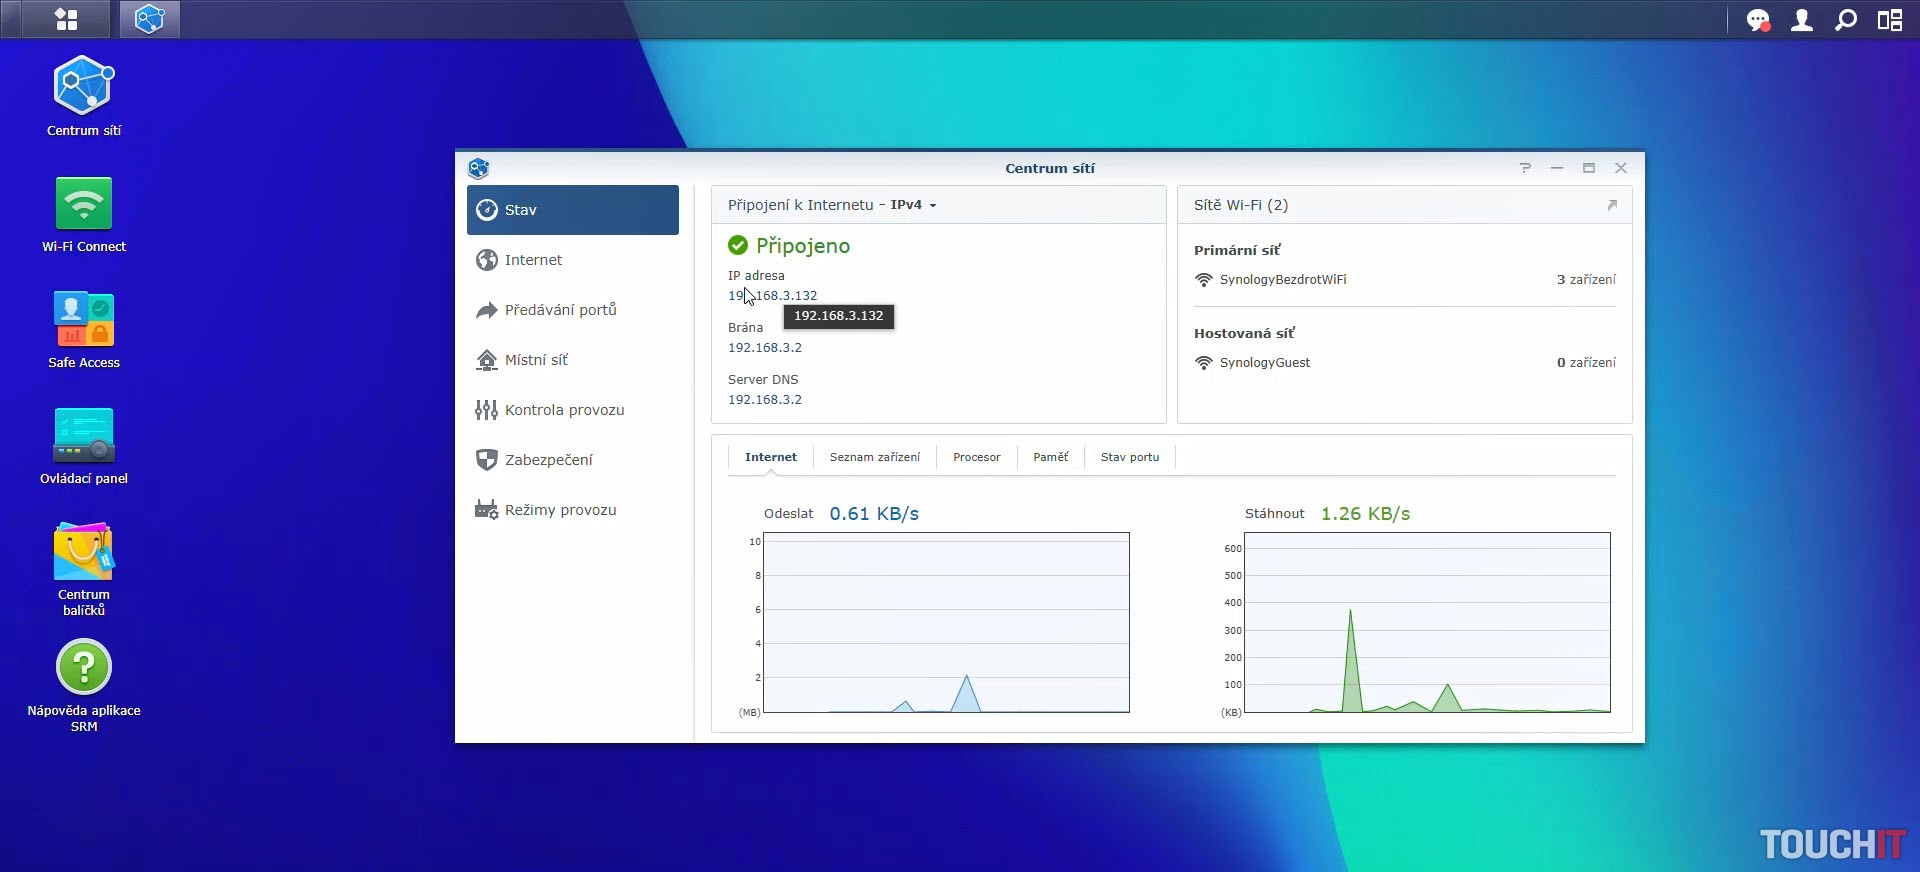Screen dimensions: 1920x872
Task: Open the notifications chat bubble icon
Action: tap(1757, 20)
